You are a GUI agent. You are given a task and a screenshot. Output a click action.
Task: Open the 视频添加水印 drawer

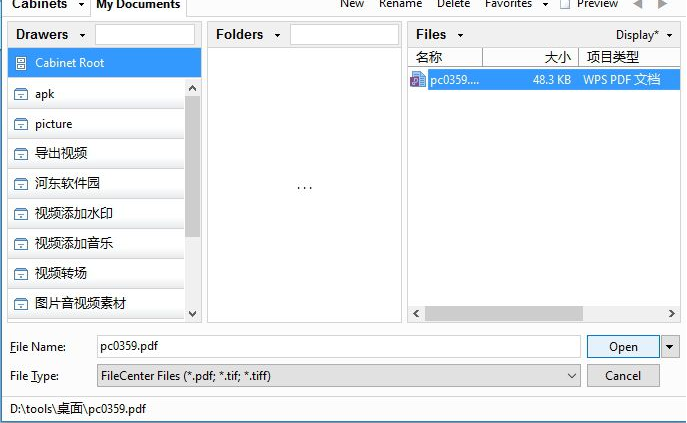[x=96, y=213]
